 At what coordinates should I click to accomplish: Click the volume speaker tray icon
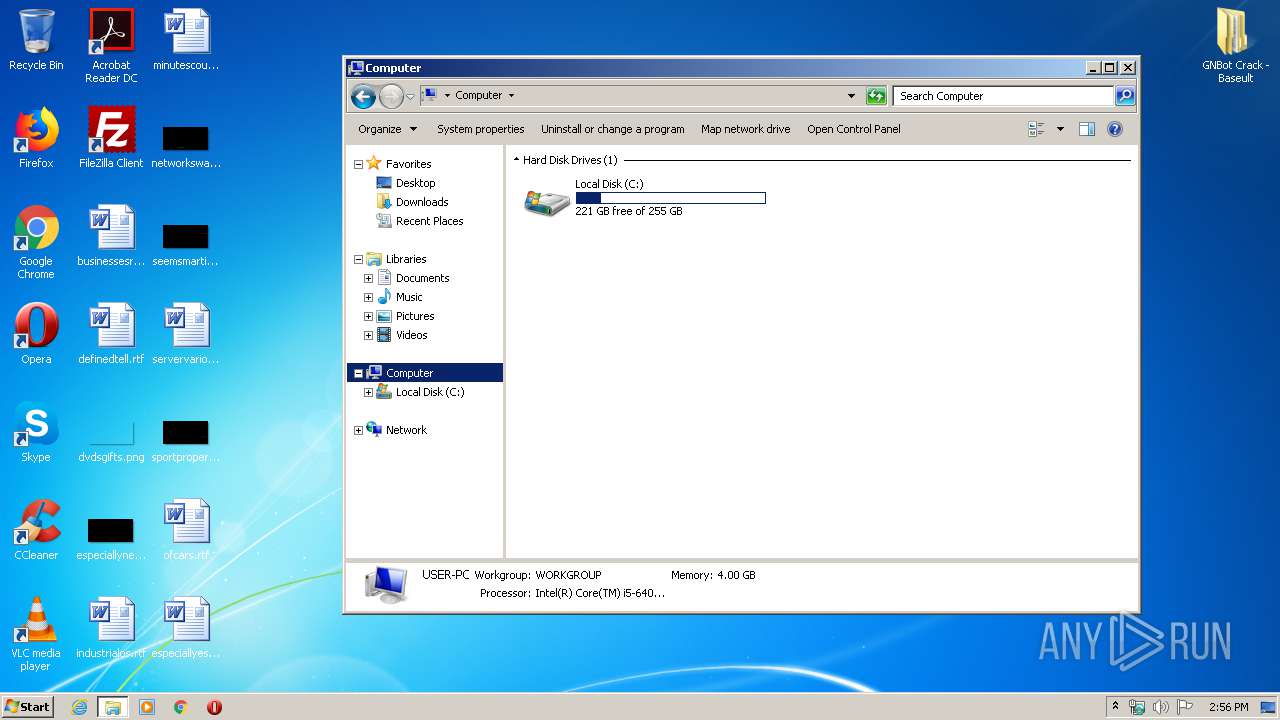tap(1161, 707)
